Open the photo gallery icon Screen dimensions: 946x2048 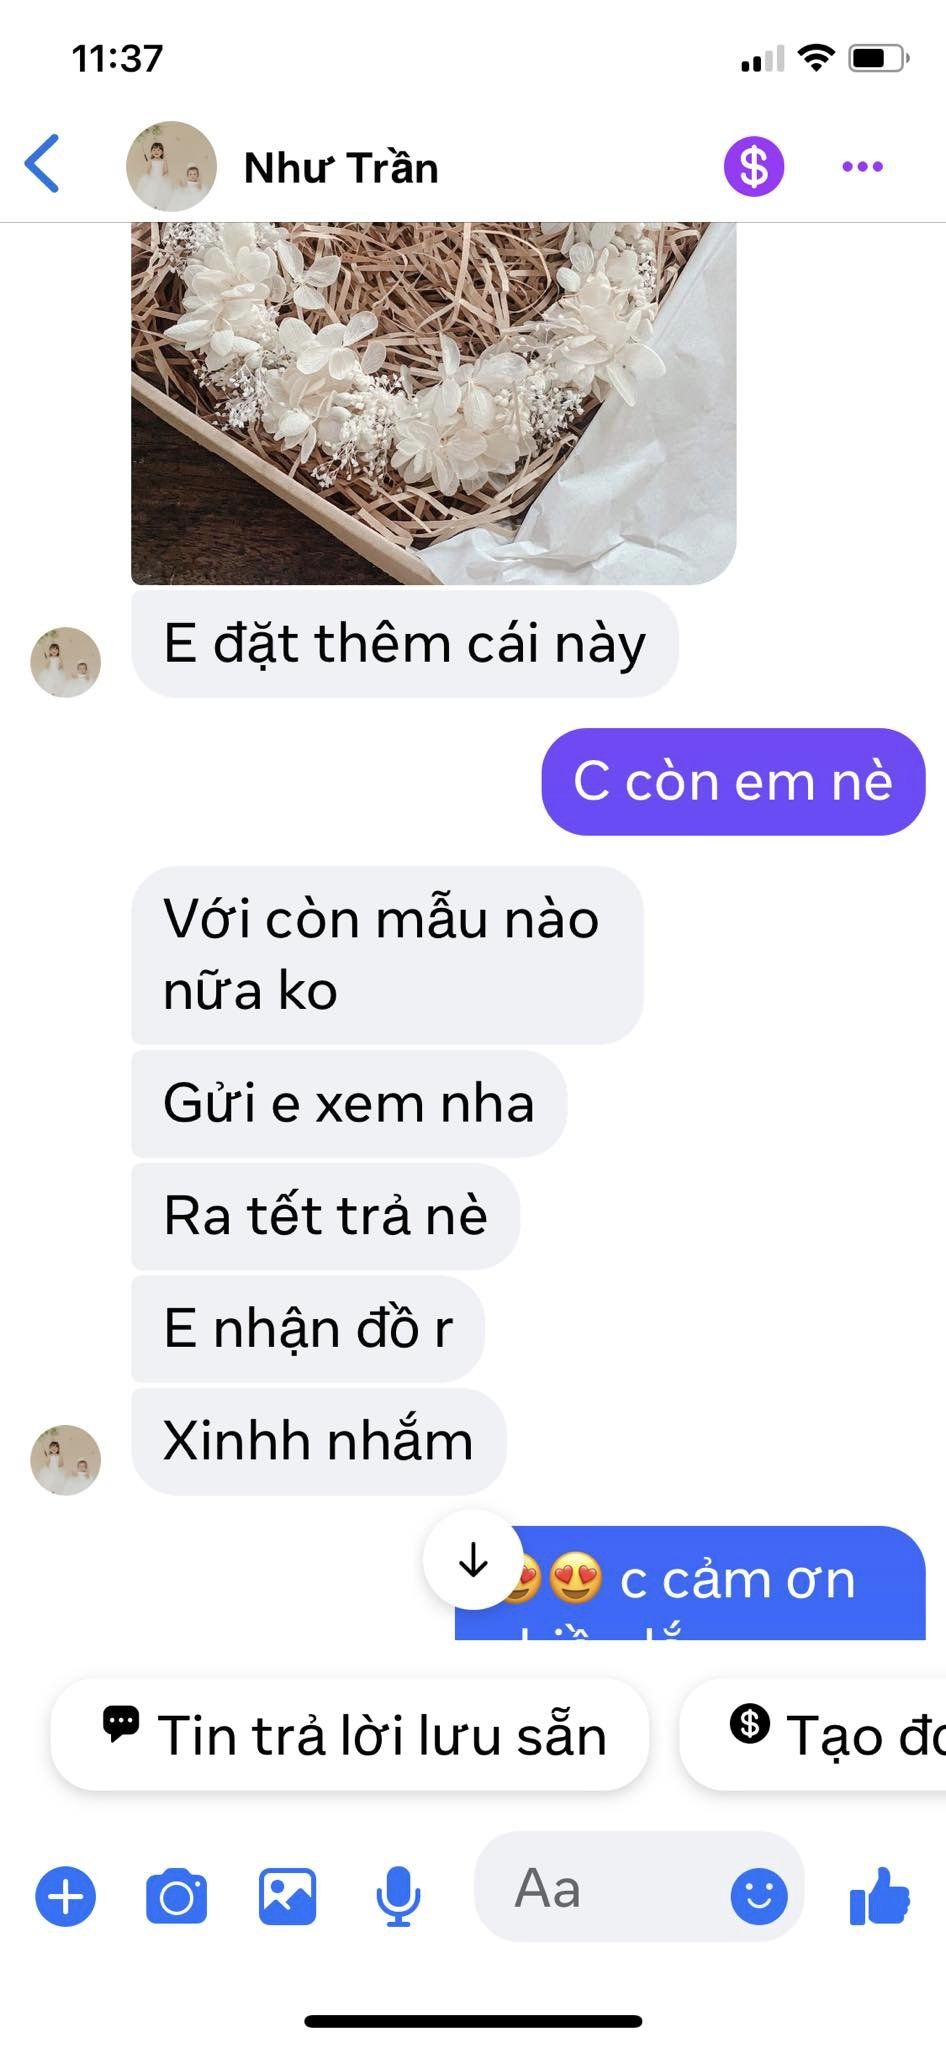tap(288, 1896)
